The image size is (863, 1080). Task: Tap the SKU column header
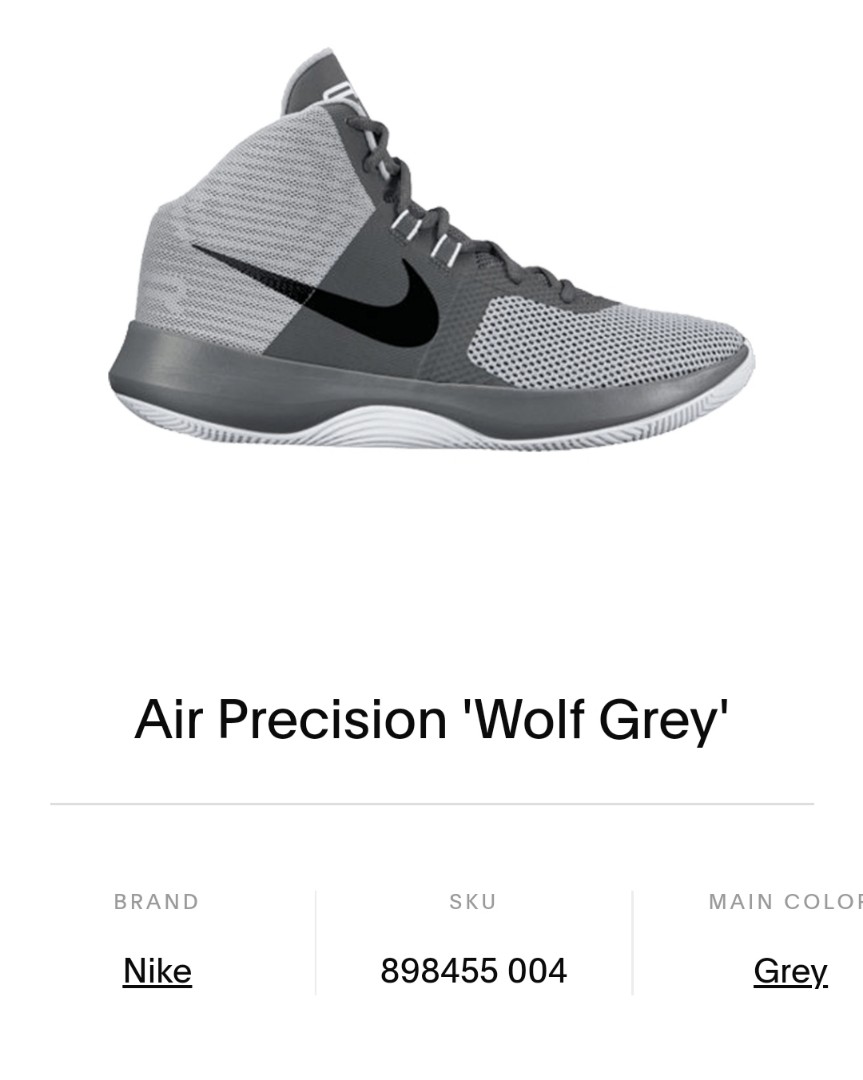coord(472,901)
